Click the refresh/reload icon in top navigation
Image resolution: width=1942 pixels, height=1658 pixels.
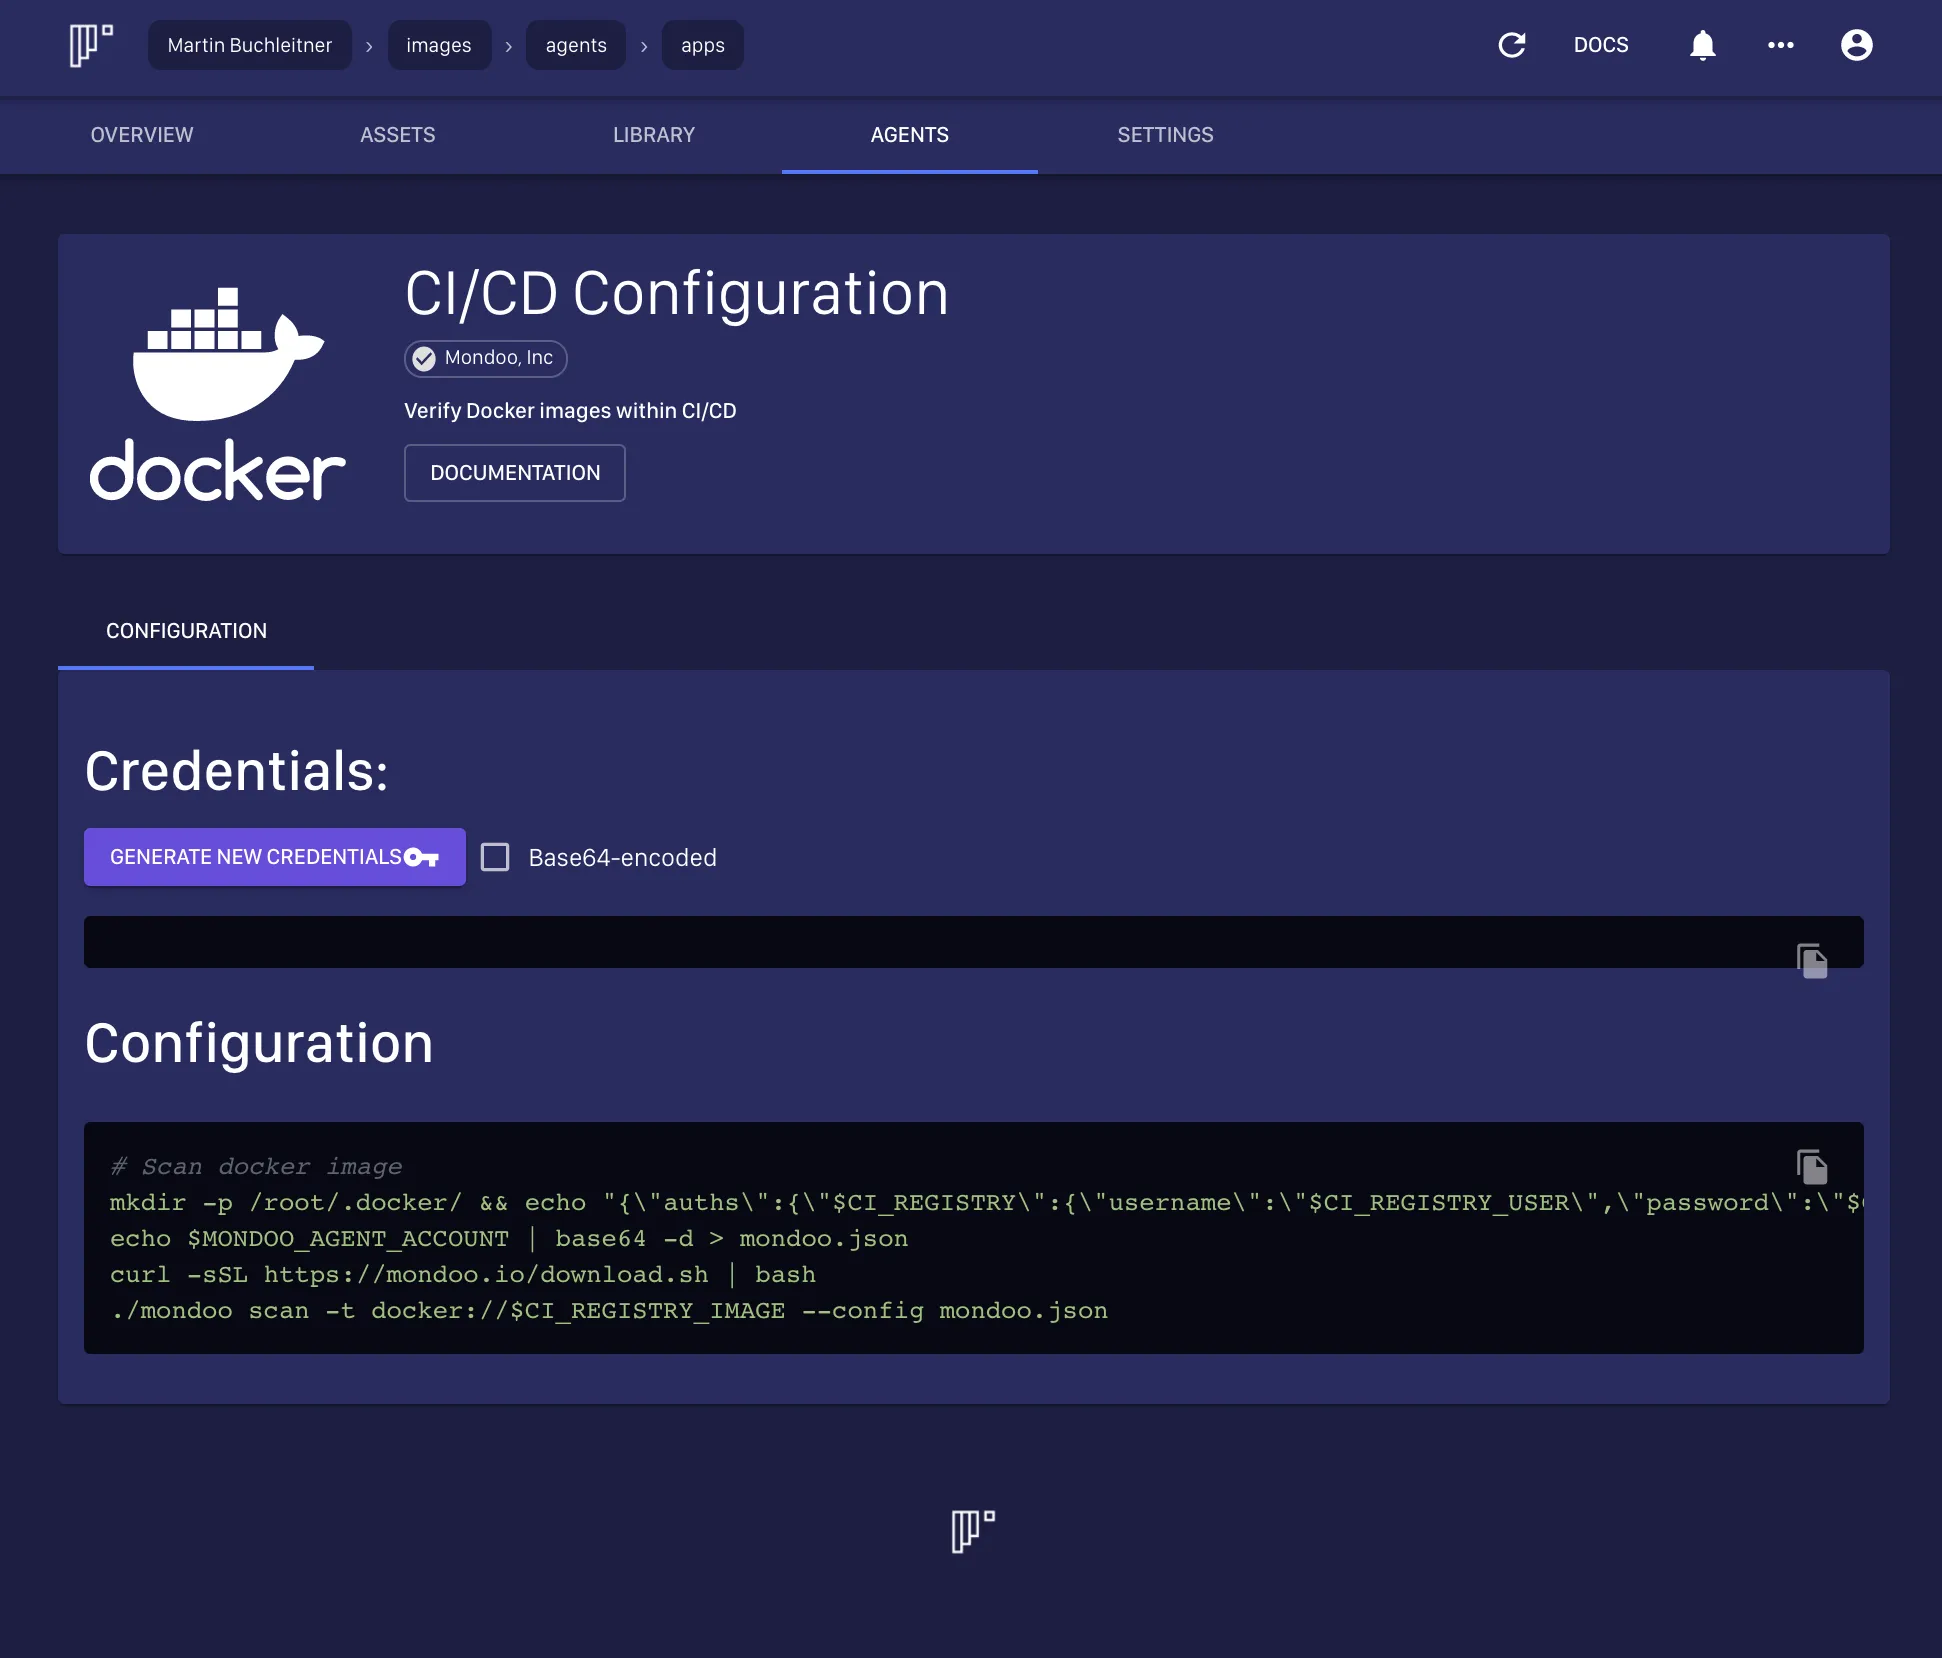click(x=1510, y=44)
